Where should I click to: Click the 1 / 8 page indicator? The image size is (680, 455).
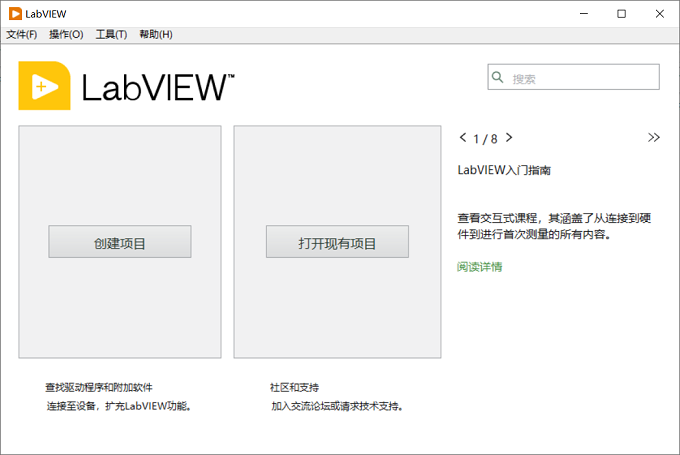485,139
